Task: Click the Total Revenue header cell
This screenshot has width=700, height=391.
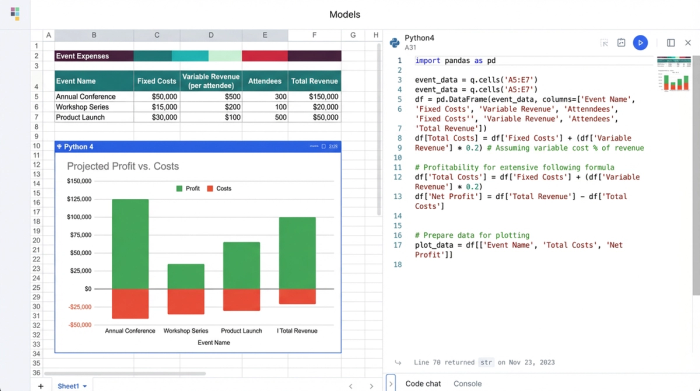Action: click(x=314, y=81)
